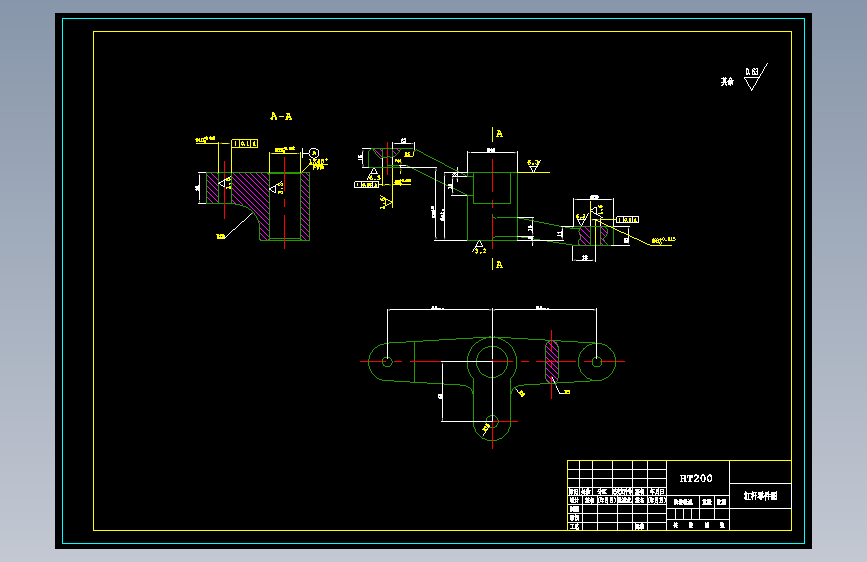Screen dimensions: 867x562
Task: Select the "0.63" surface finish value at top right
Action: pyautogui.click(x=751, y=72)
